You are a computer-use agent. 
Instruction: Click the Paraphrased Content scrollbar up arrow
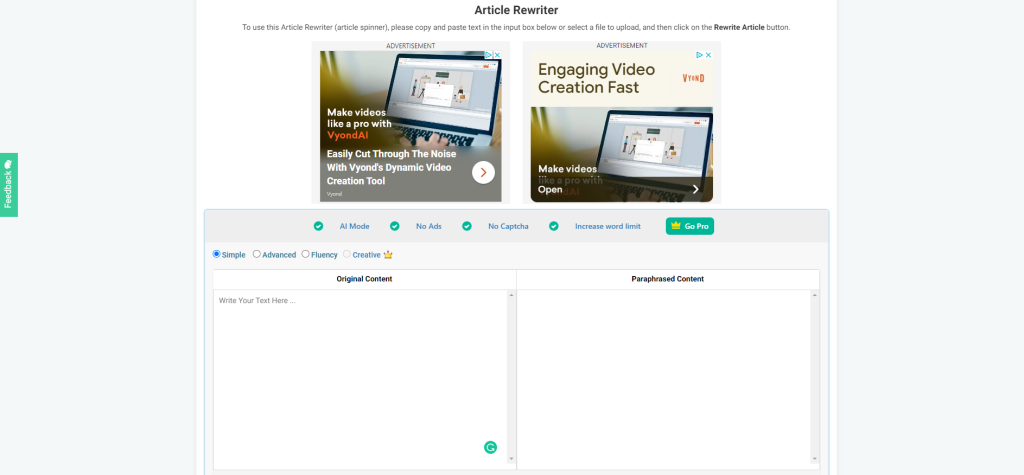[x=815, y=295]
